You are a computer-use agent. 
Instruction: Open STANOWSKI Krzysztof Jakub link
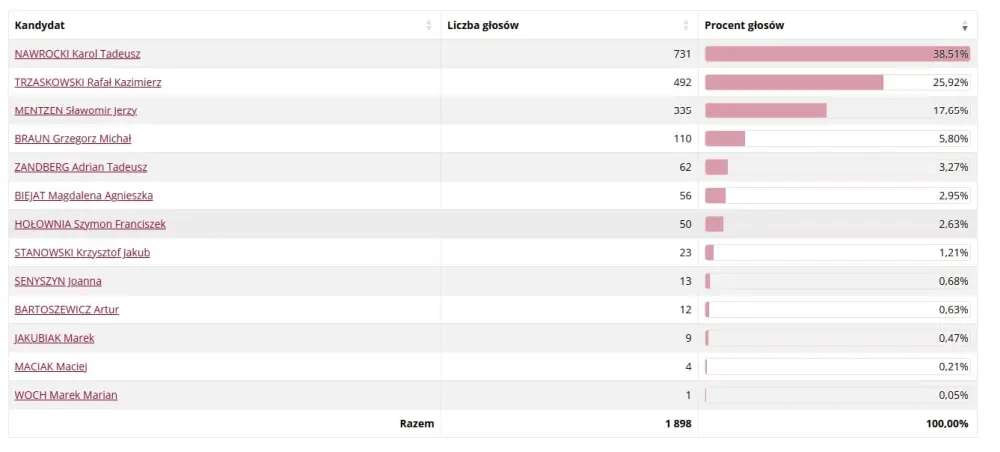tap(82, 252)
